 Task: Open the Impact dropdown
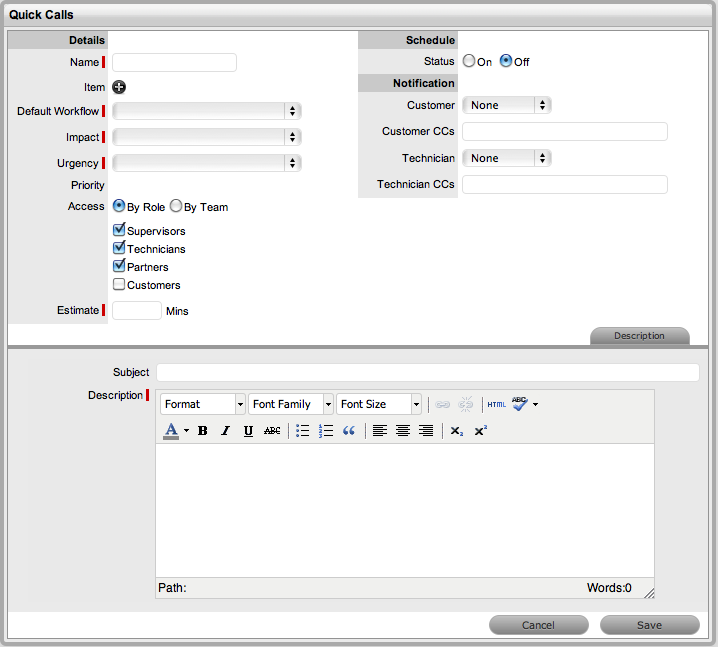(x=207, y=137)
